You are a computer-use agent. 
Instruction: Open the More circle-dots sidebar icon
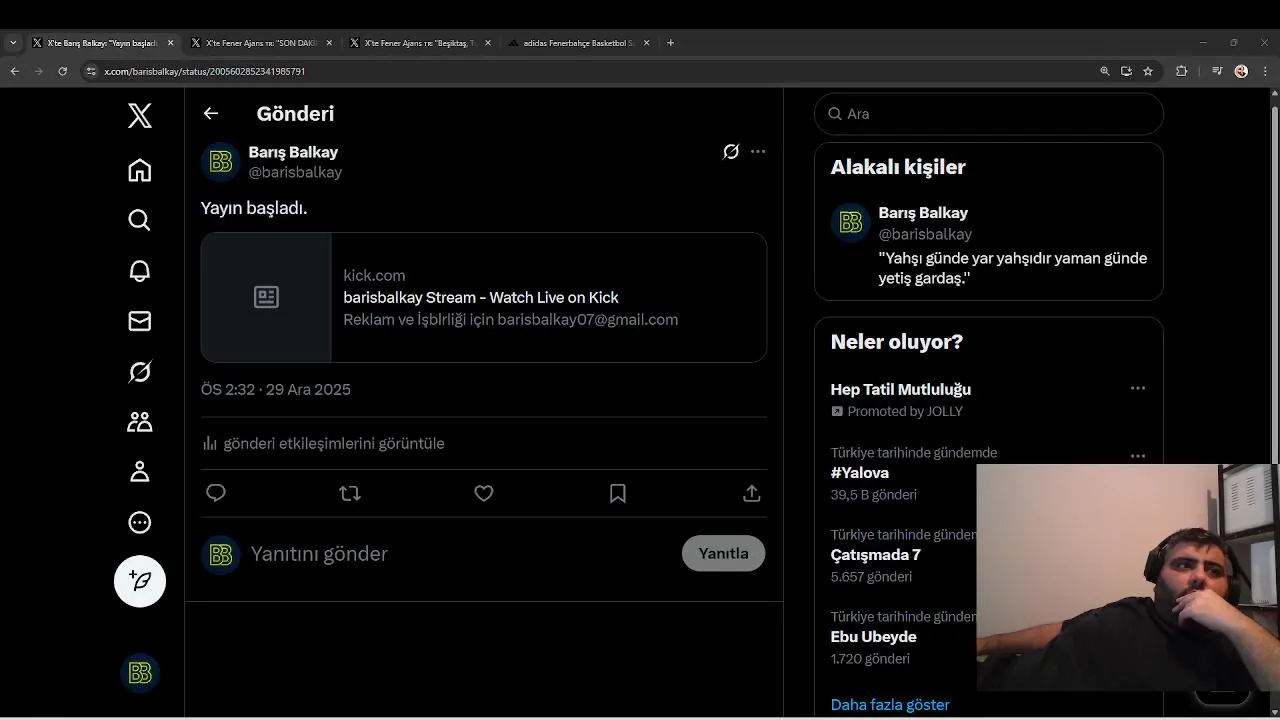pyautogui.click(x=140, y=522)
